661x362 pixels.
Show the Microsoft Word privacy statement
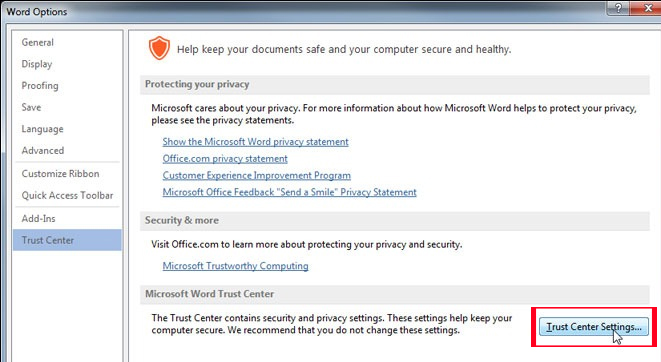pos(255,142)
